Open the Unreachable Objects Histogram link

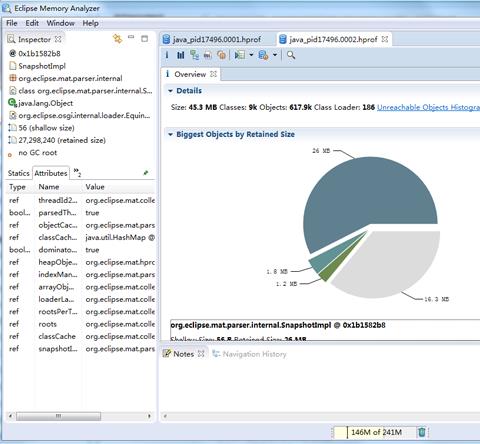click(x=428, y=107)
